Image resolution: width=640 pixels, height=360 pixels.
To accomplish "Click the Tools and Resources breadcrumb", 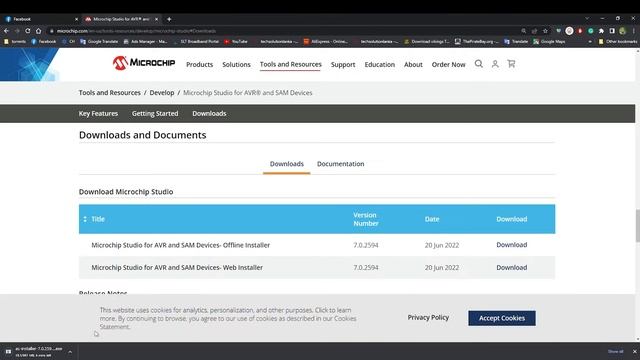I will [x=109, y=93].
